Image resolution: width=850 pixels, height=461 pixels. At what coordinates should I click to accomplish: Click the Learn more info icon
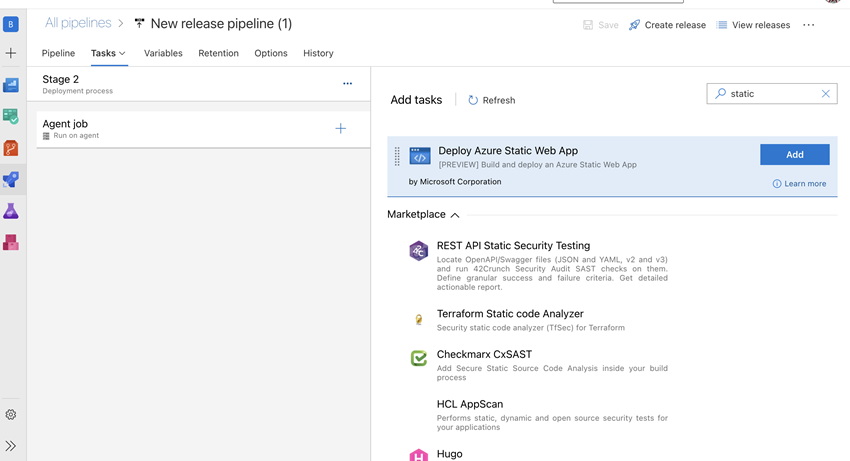pos(777,184)
